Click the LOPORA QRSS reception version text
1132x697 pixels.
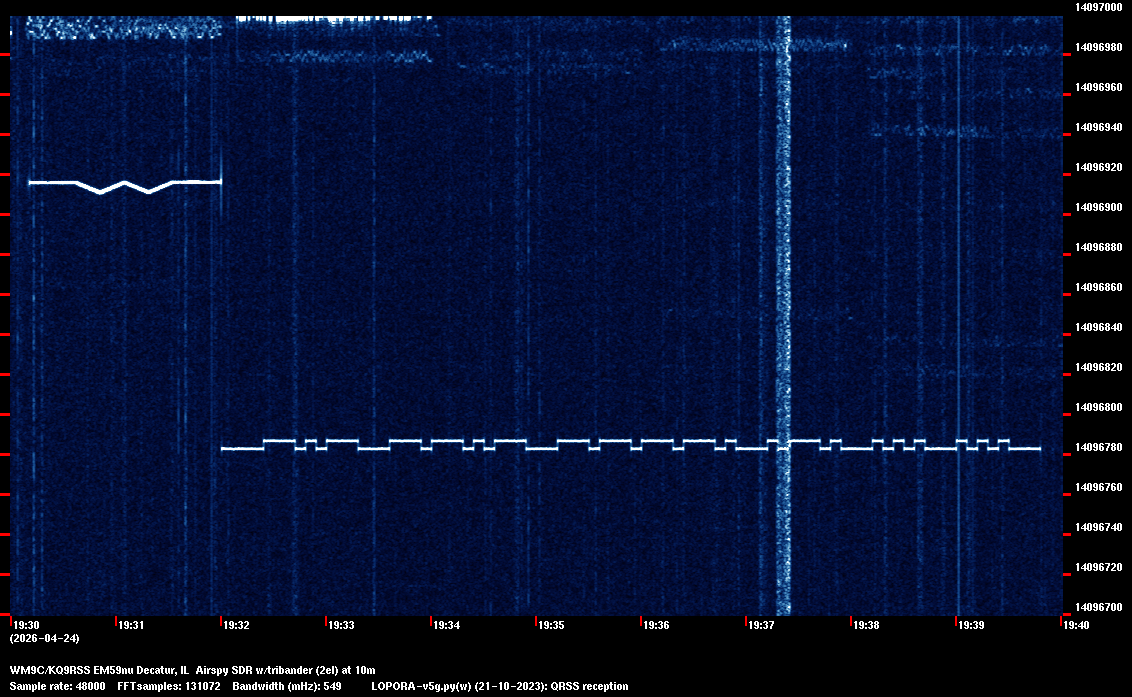499,686
